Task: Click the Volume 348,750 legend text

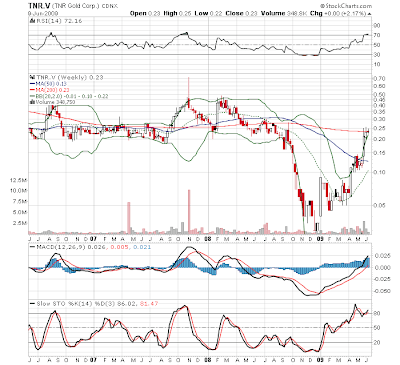Action: 55,102
